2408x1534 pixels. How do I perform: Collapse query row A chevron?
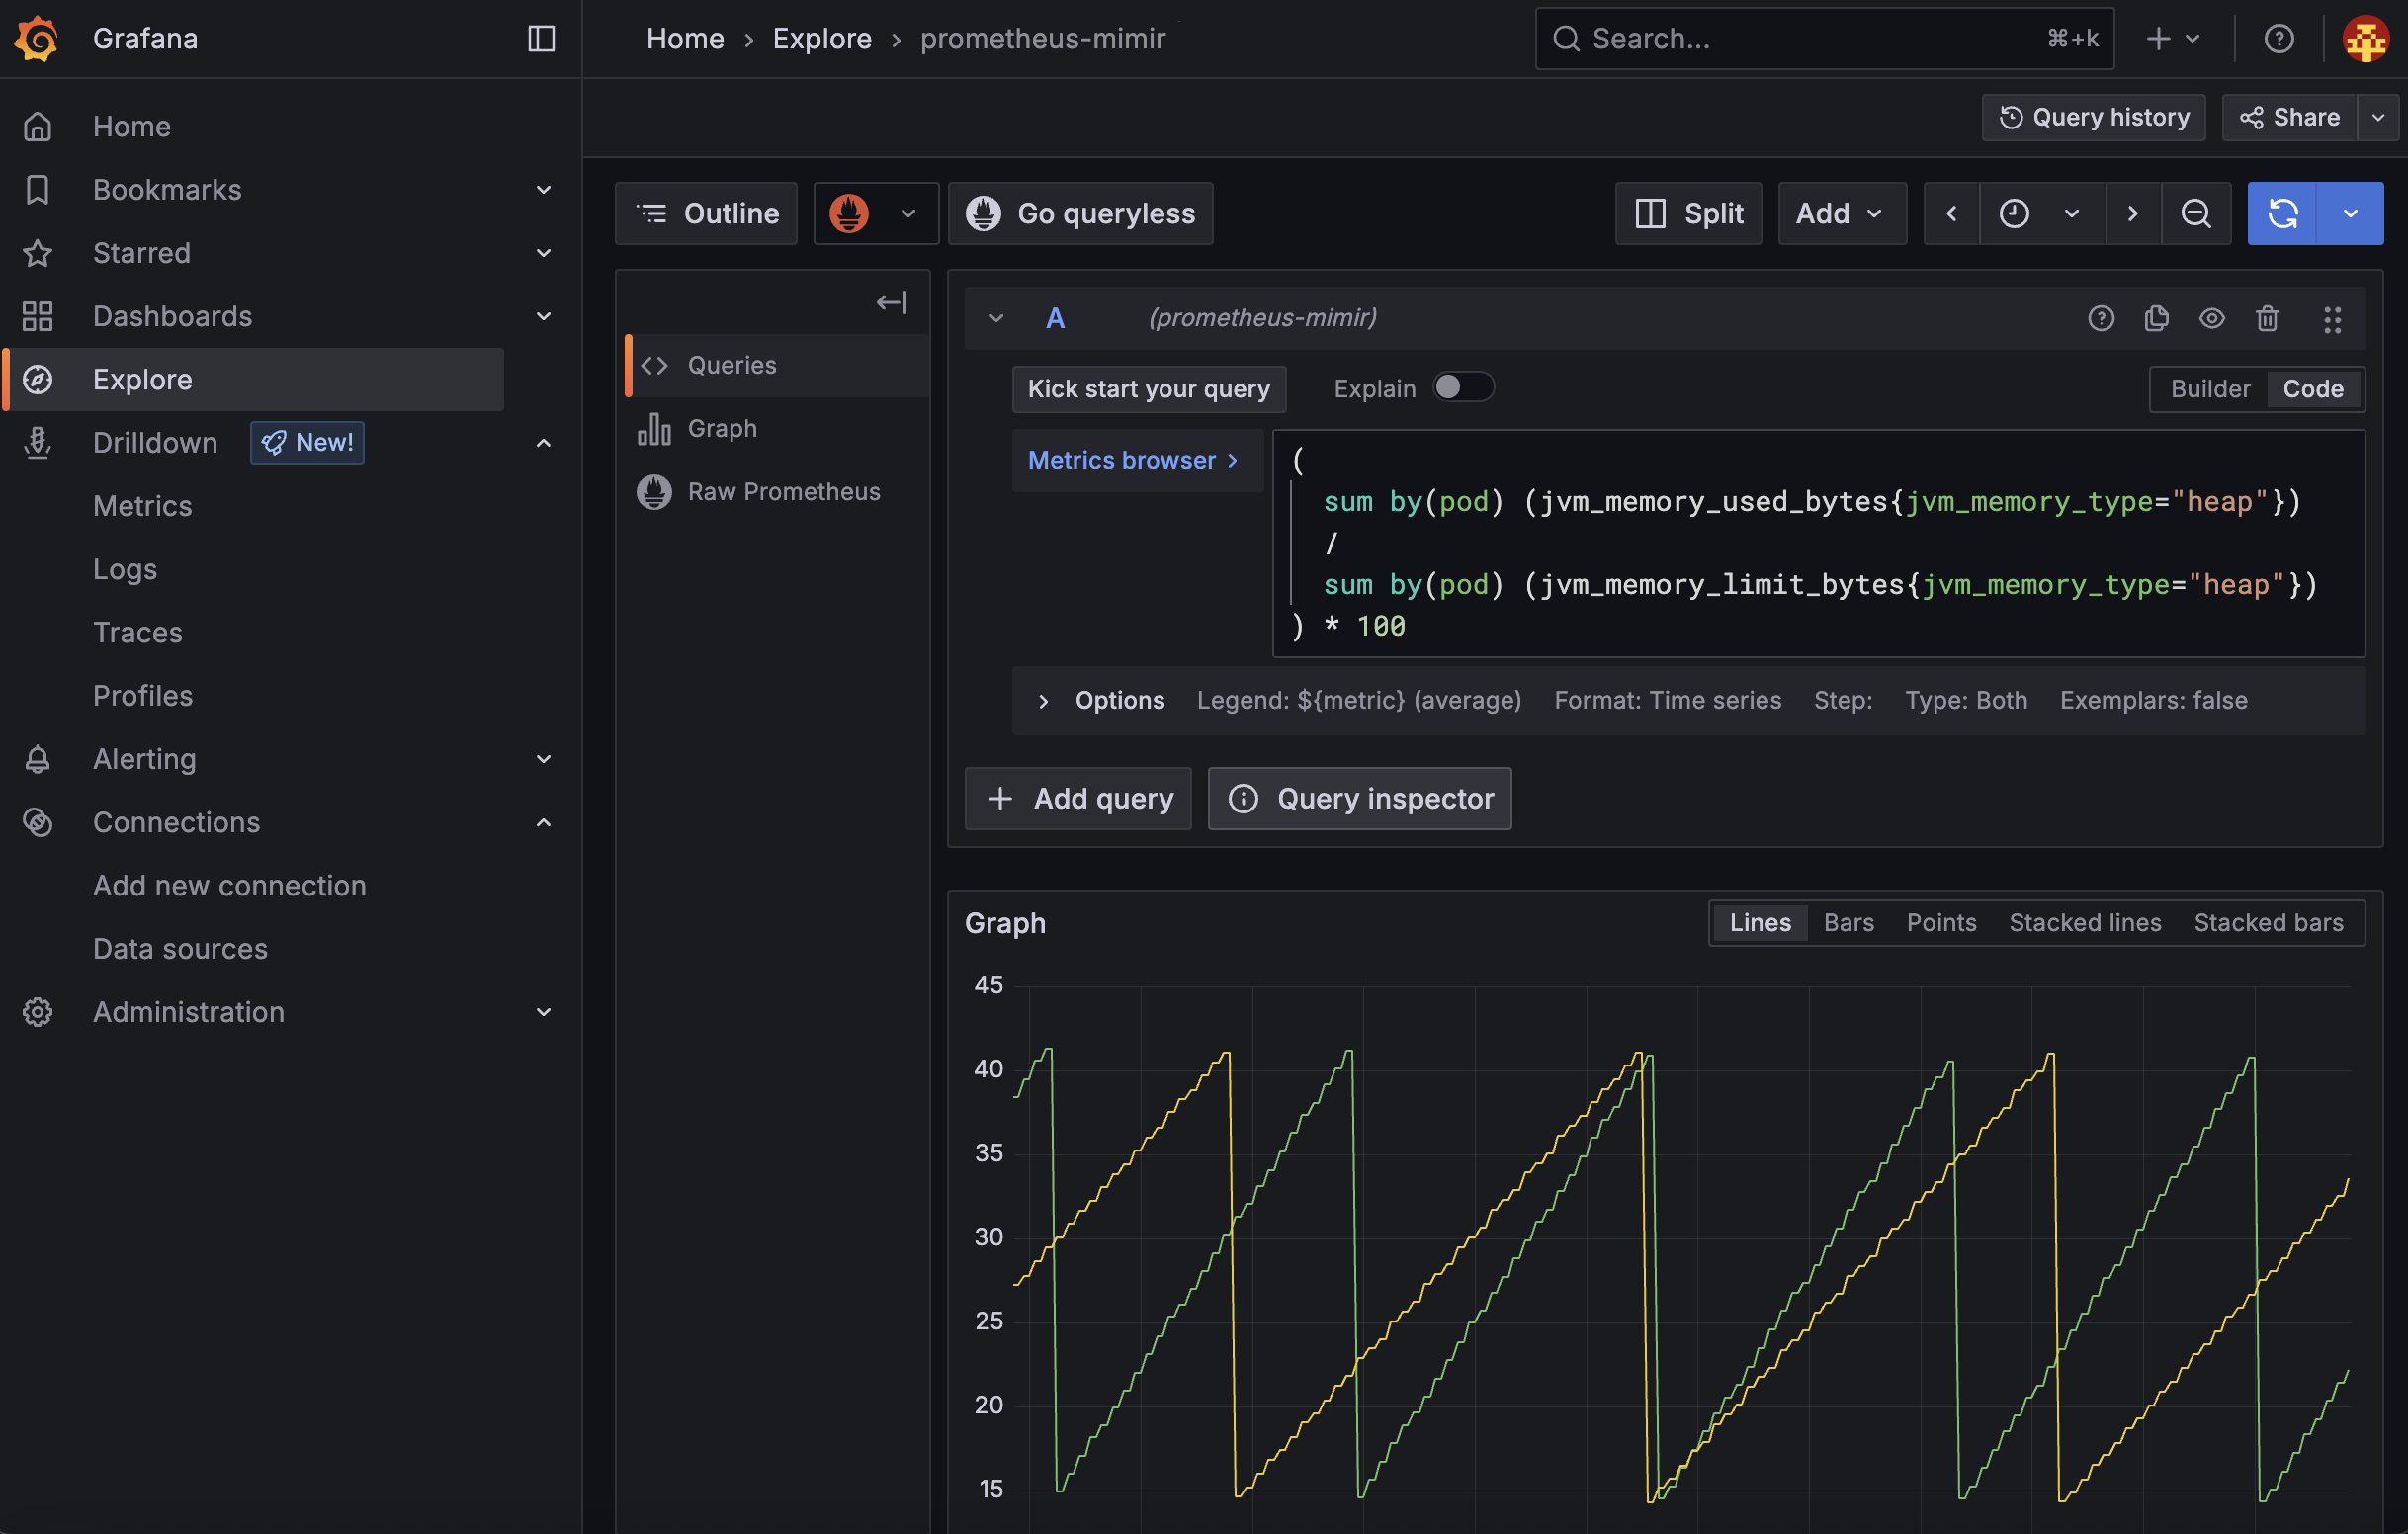click(995, 318)
